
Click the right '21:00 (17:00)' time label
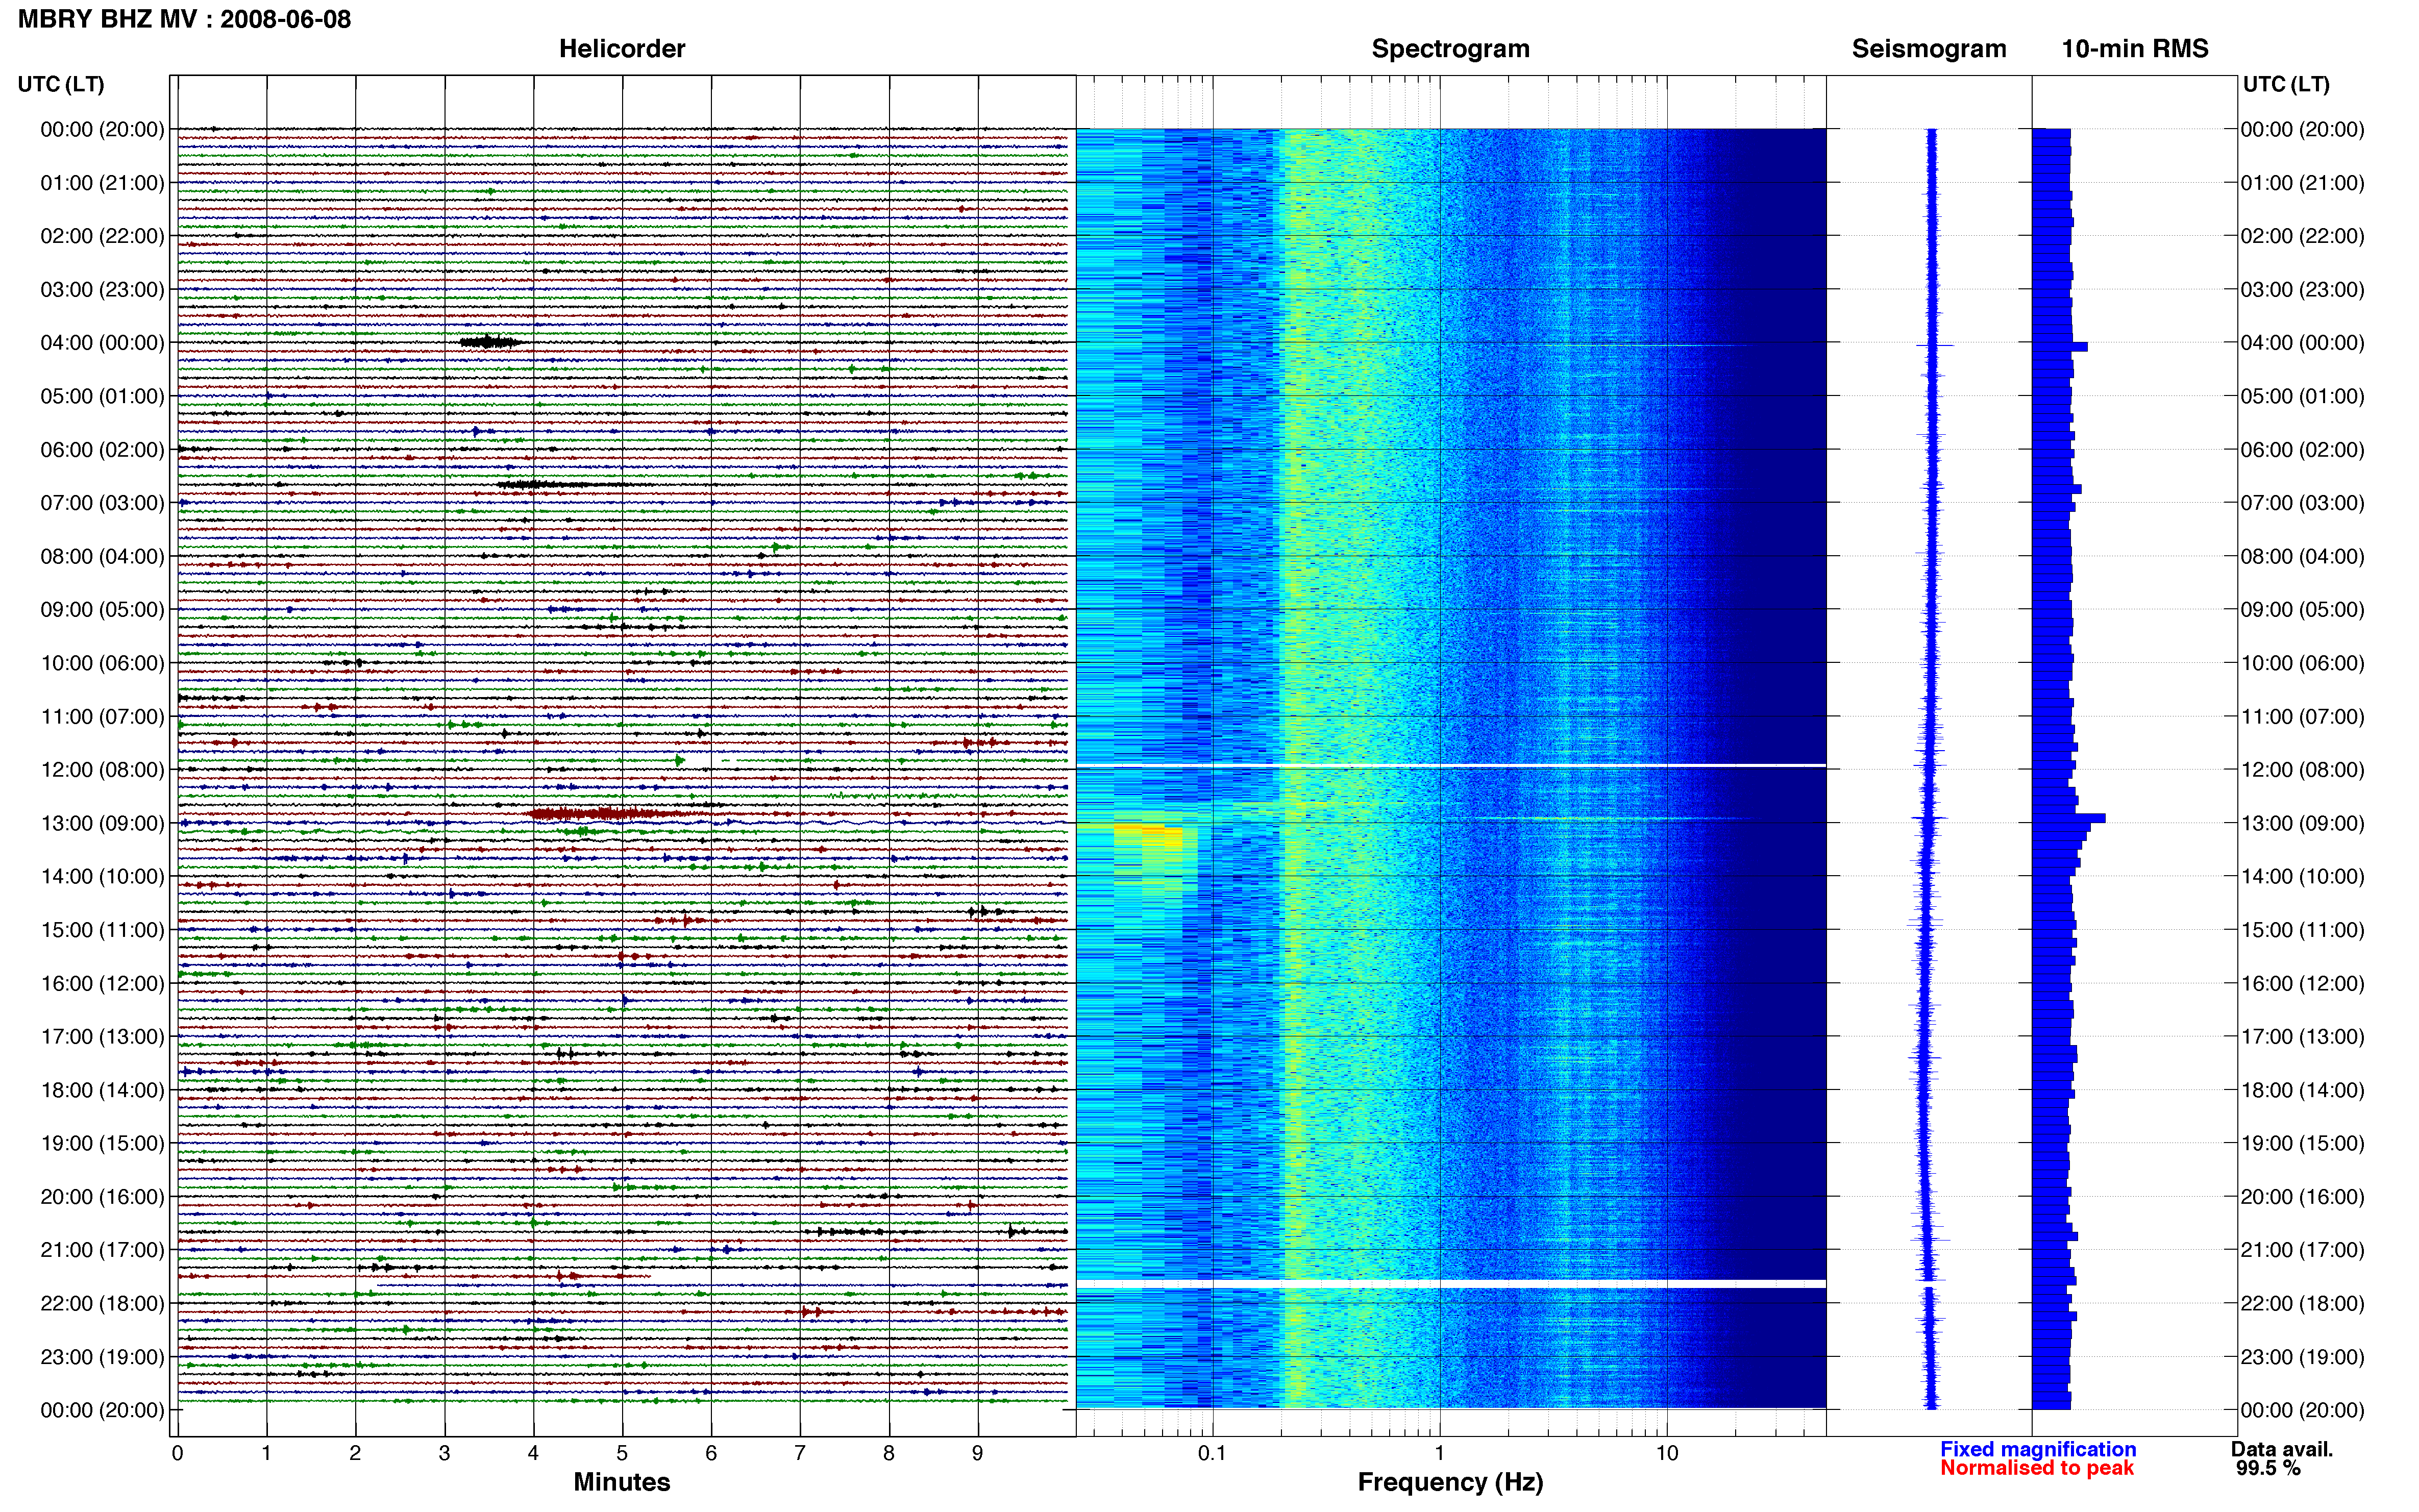tap(2302, 1250)
